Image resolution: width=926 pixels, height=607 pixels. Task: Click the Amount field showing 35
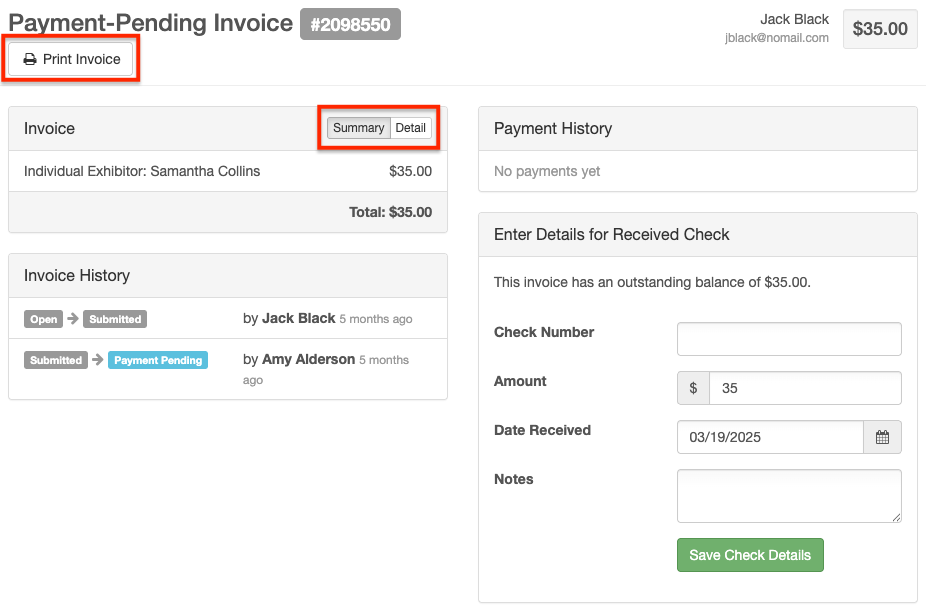click(805, 388)
